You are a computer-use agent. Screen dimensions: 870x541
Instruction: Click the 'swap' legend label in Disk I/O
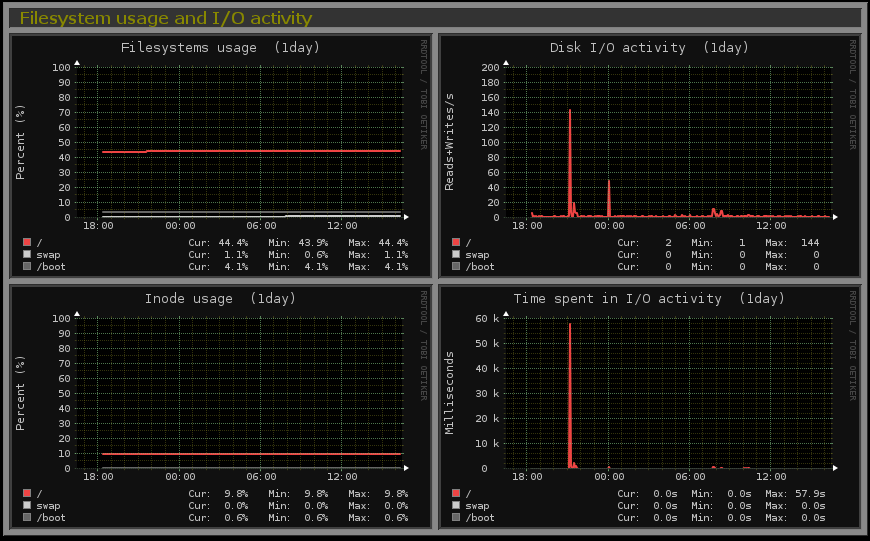[x=477, y=255]
